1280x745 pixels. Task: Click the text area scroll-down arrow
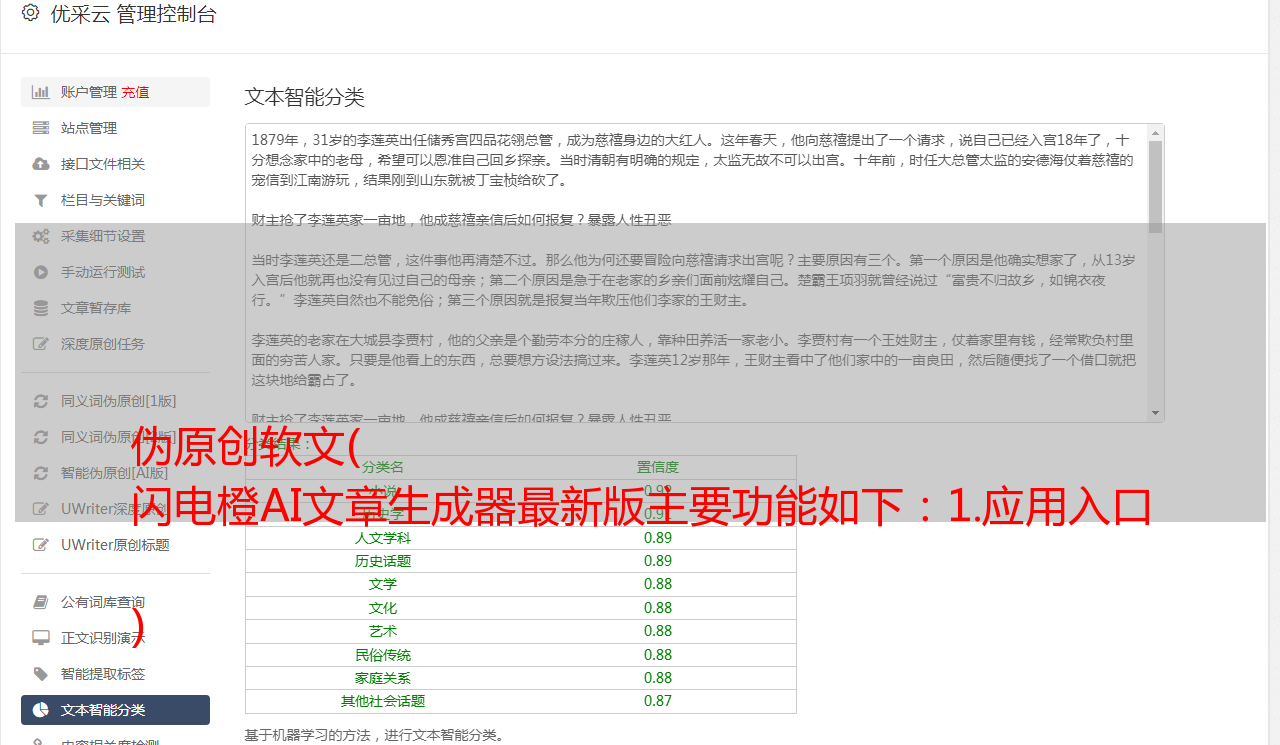coord(1156,413)
